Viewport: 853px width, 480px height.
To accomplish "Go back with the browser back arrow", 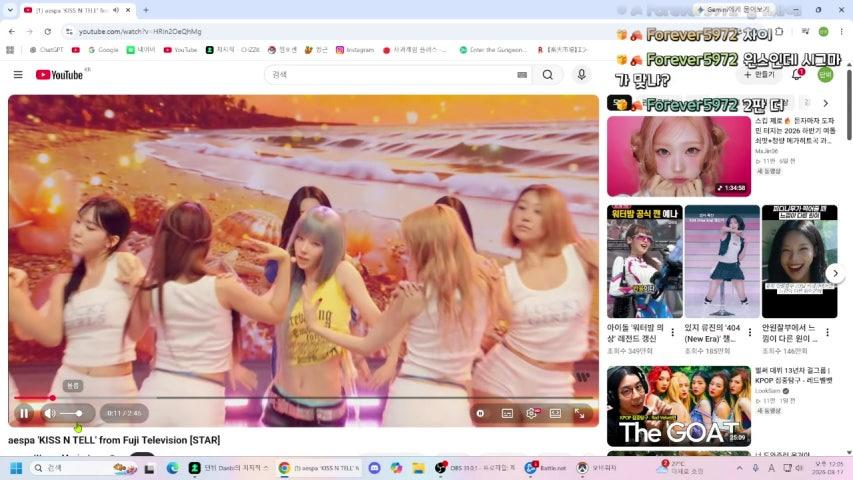I will point(12,32).
